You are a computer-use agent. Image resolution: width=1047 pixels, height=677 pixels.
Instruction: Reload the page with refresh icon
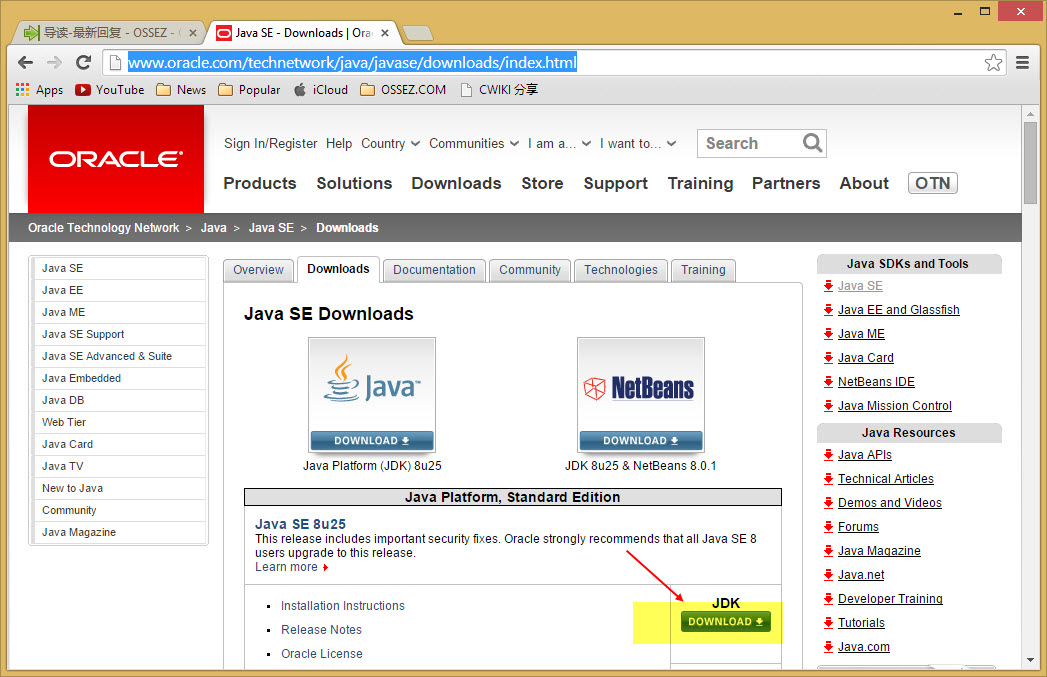tap(84, 63)
